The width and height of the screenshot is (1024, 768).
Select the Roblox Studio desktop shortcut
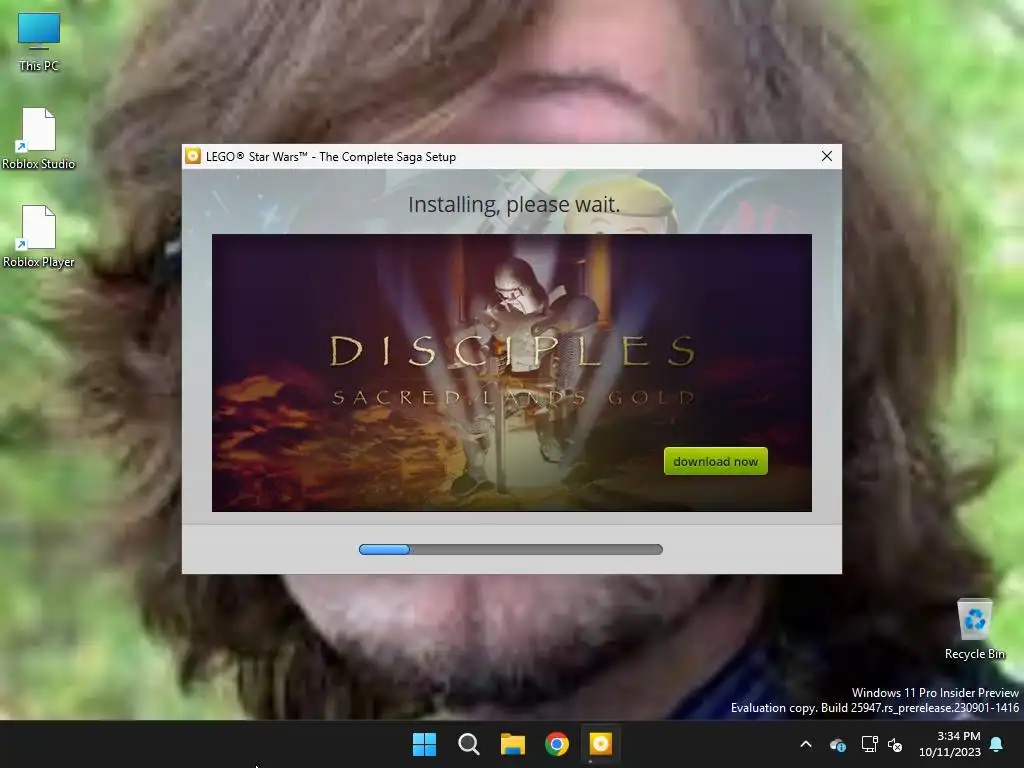(x=39, y=139)
